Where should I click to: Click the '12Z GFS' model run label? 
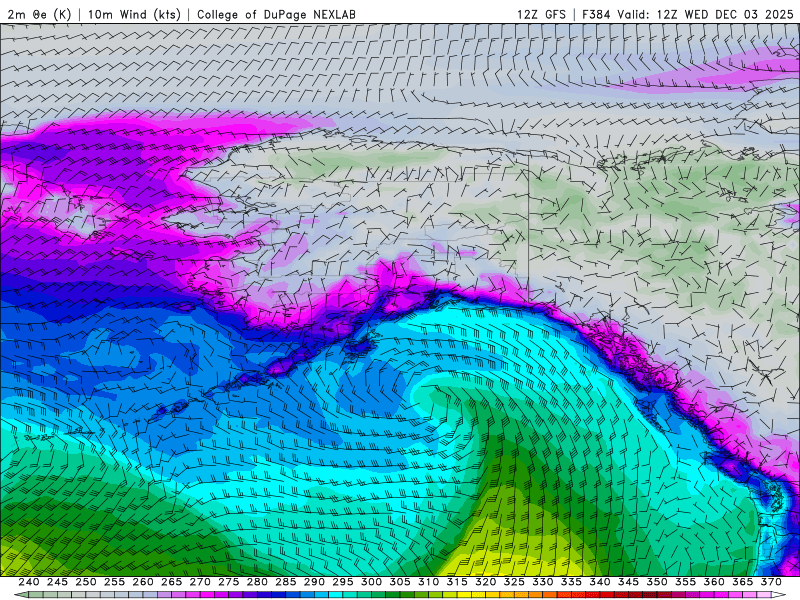[x=541, y=14]
